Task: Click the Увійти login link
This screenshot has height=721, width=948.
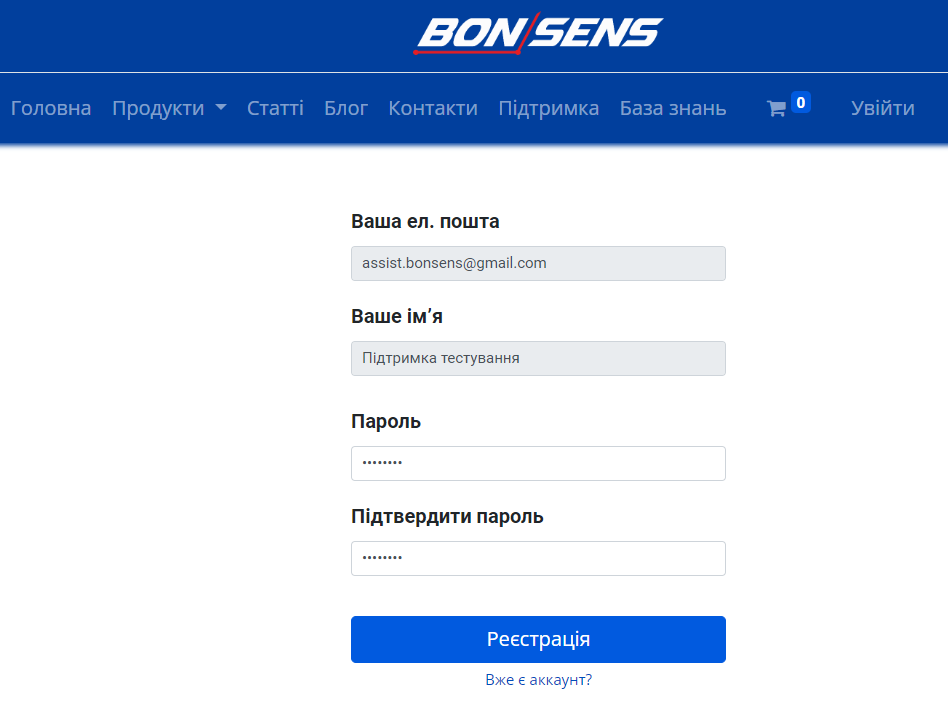Action: pos(882,108)
